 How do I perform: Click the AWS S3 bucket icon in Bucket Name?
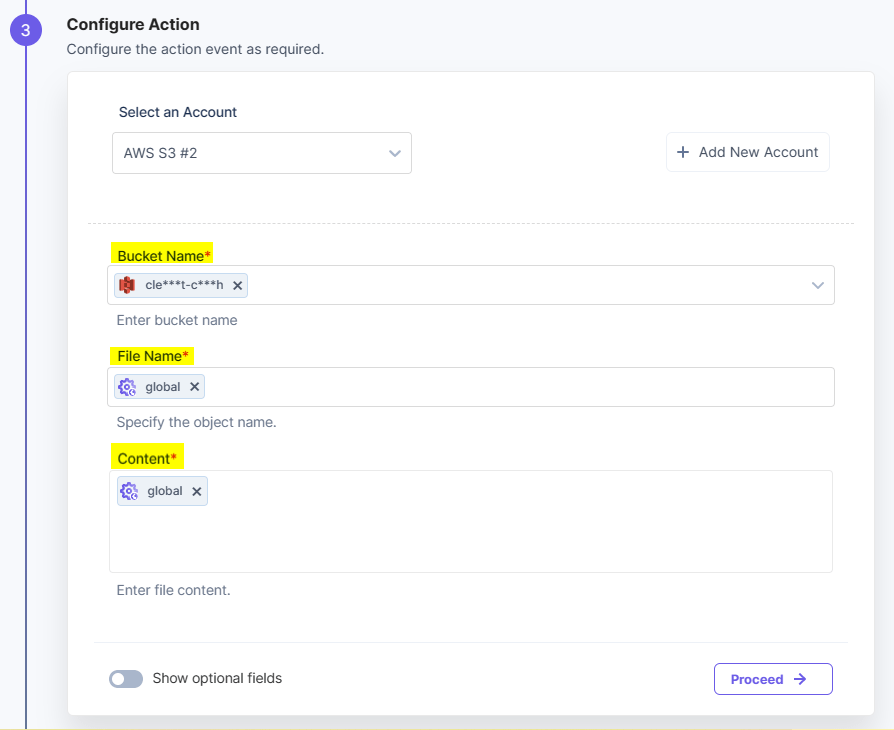(127, 285)
